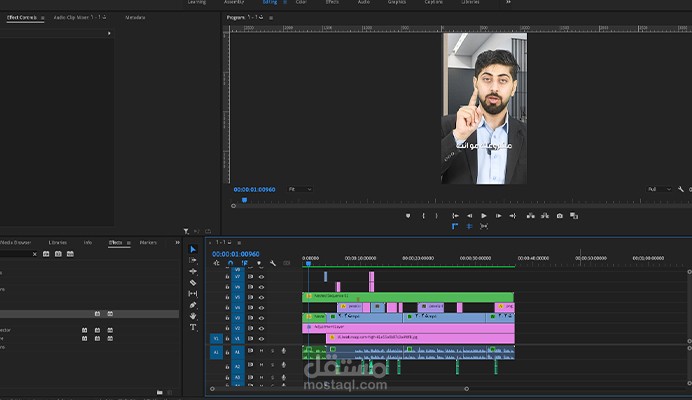The image size is (692, 400).
Task: Add a marker in Program monitor
Action: (x=408, y=216)
